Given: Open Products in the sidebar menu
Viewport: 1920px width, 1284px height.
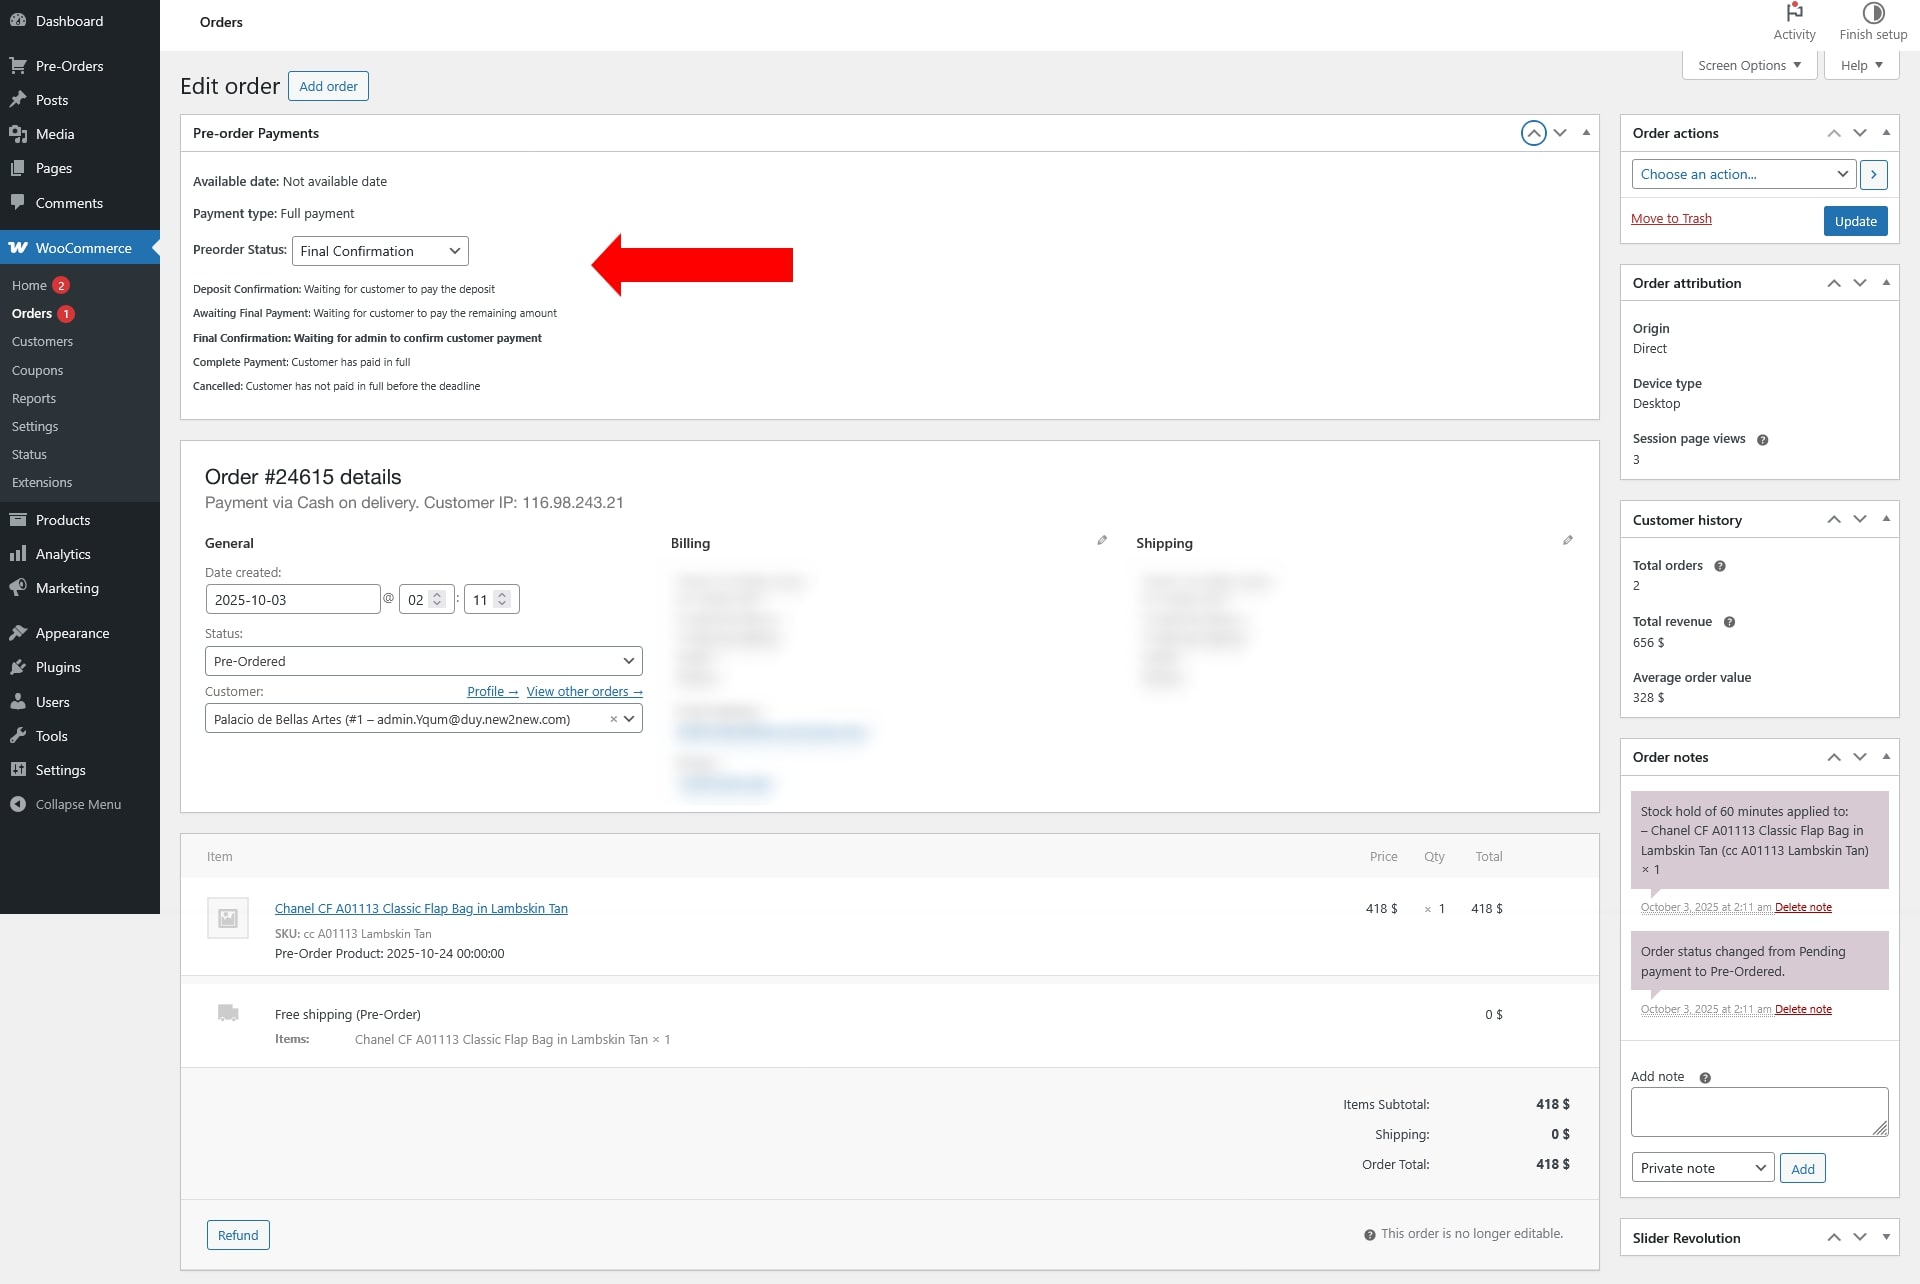Looking at the screenshot, I should [x=62, y=520].
